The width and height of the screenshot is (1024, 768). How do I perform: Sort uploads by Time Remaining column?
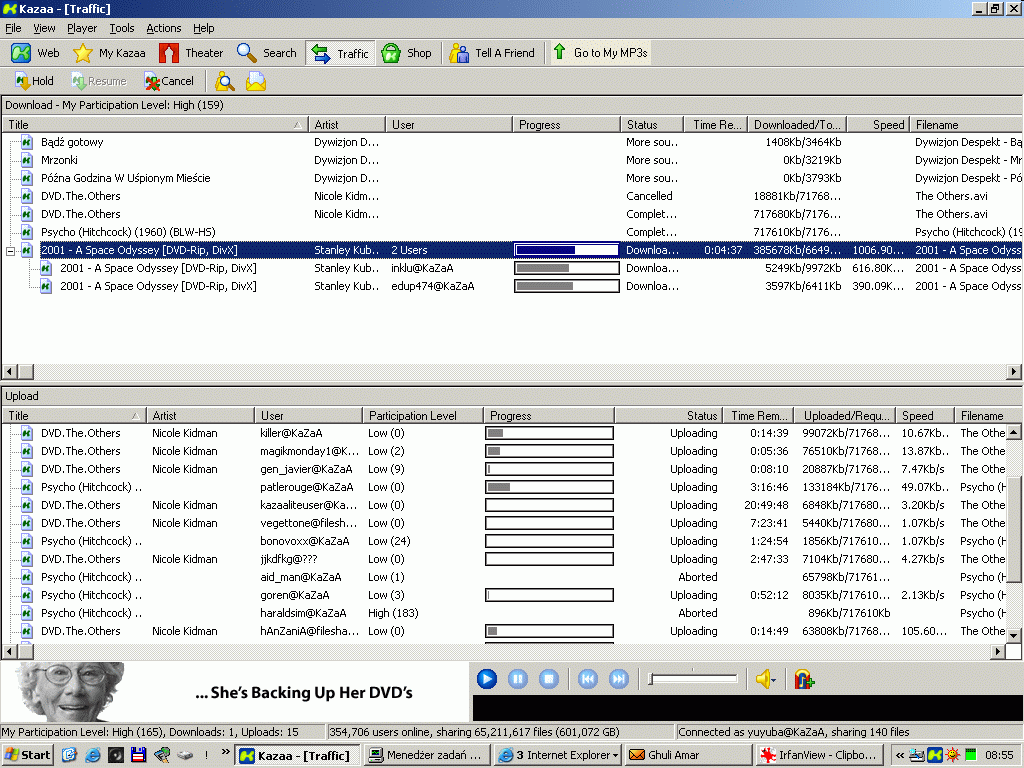758,416
